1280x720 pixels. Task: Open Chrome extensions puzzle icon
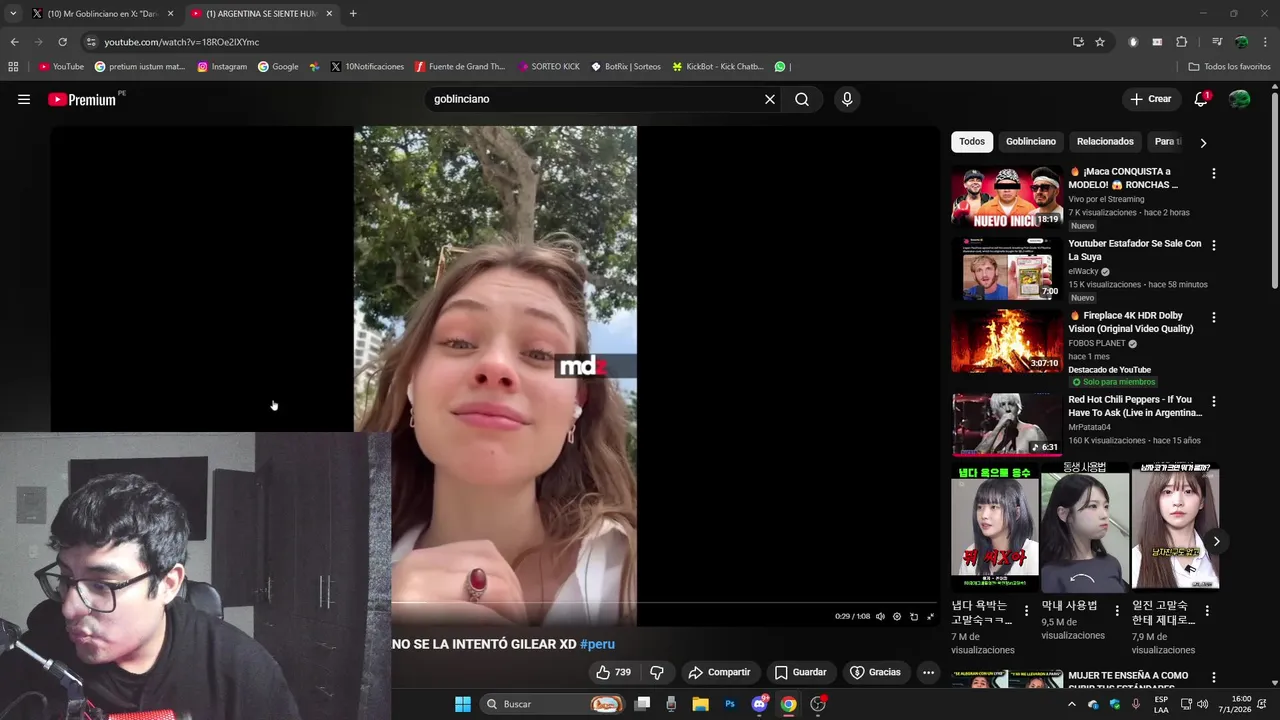click(x=1182, y=42)
